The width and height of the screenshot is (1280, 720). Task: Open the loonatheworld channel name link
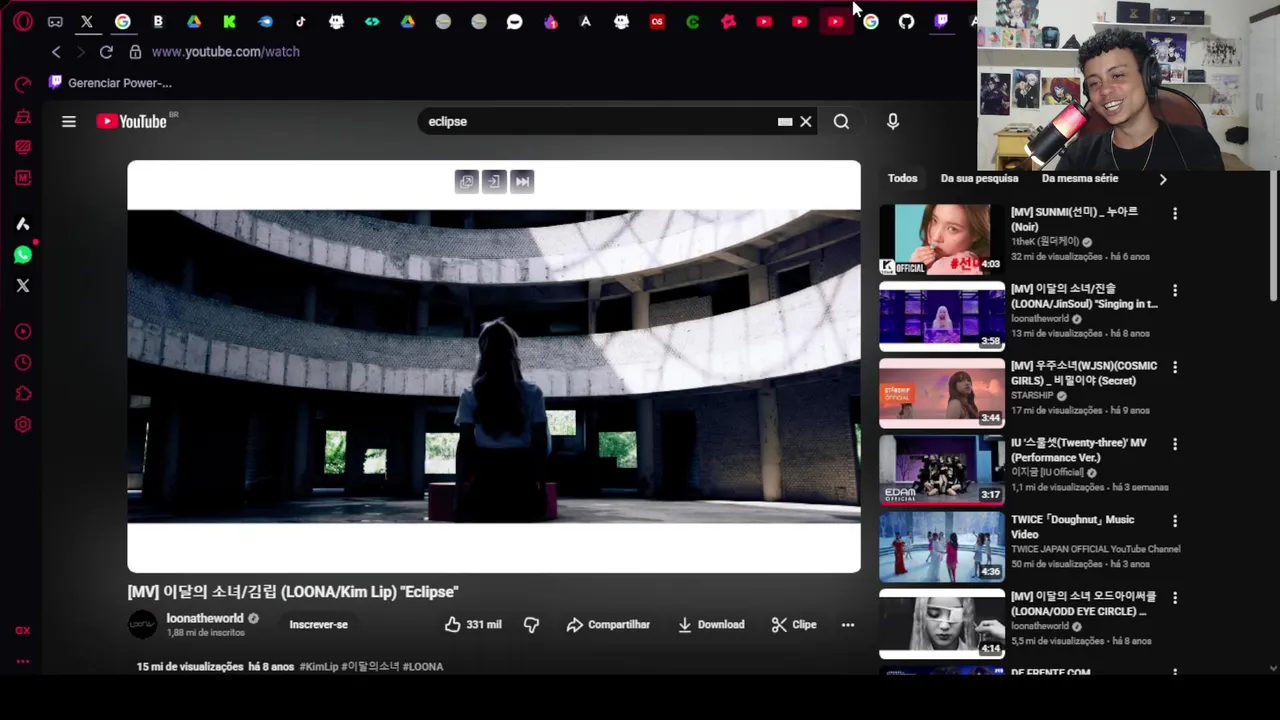(x=205, y=619)
